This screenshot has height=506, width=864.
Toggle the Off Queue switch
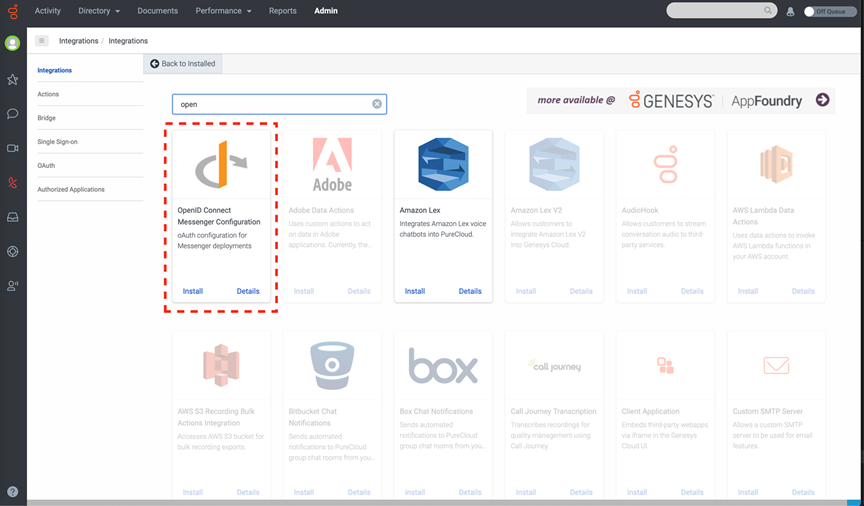point(829,12)
